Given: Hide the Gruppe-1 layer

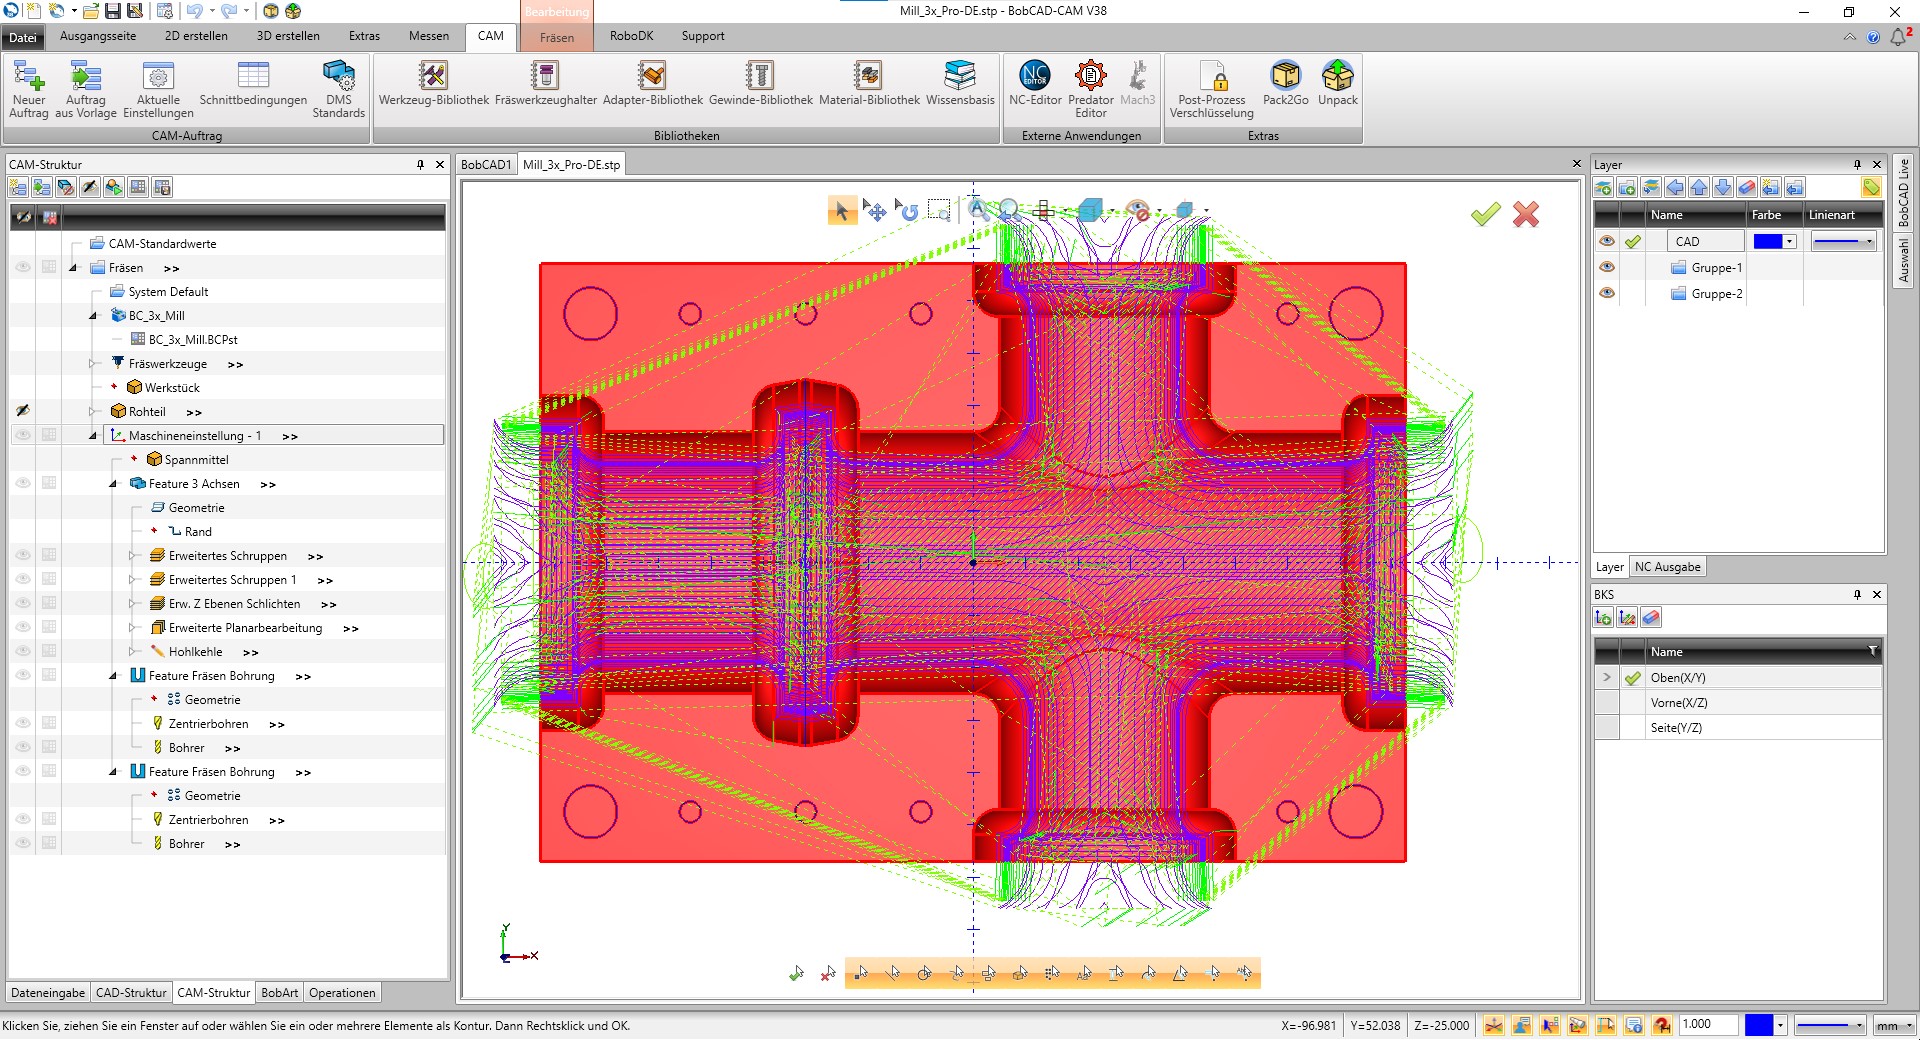Looking at the screenshot, I should coord(1608,267).
